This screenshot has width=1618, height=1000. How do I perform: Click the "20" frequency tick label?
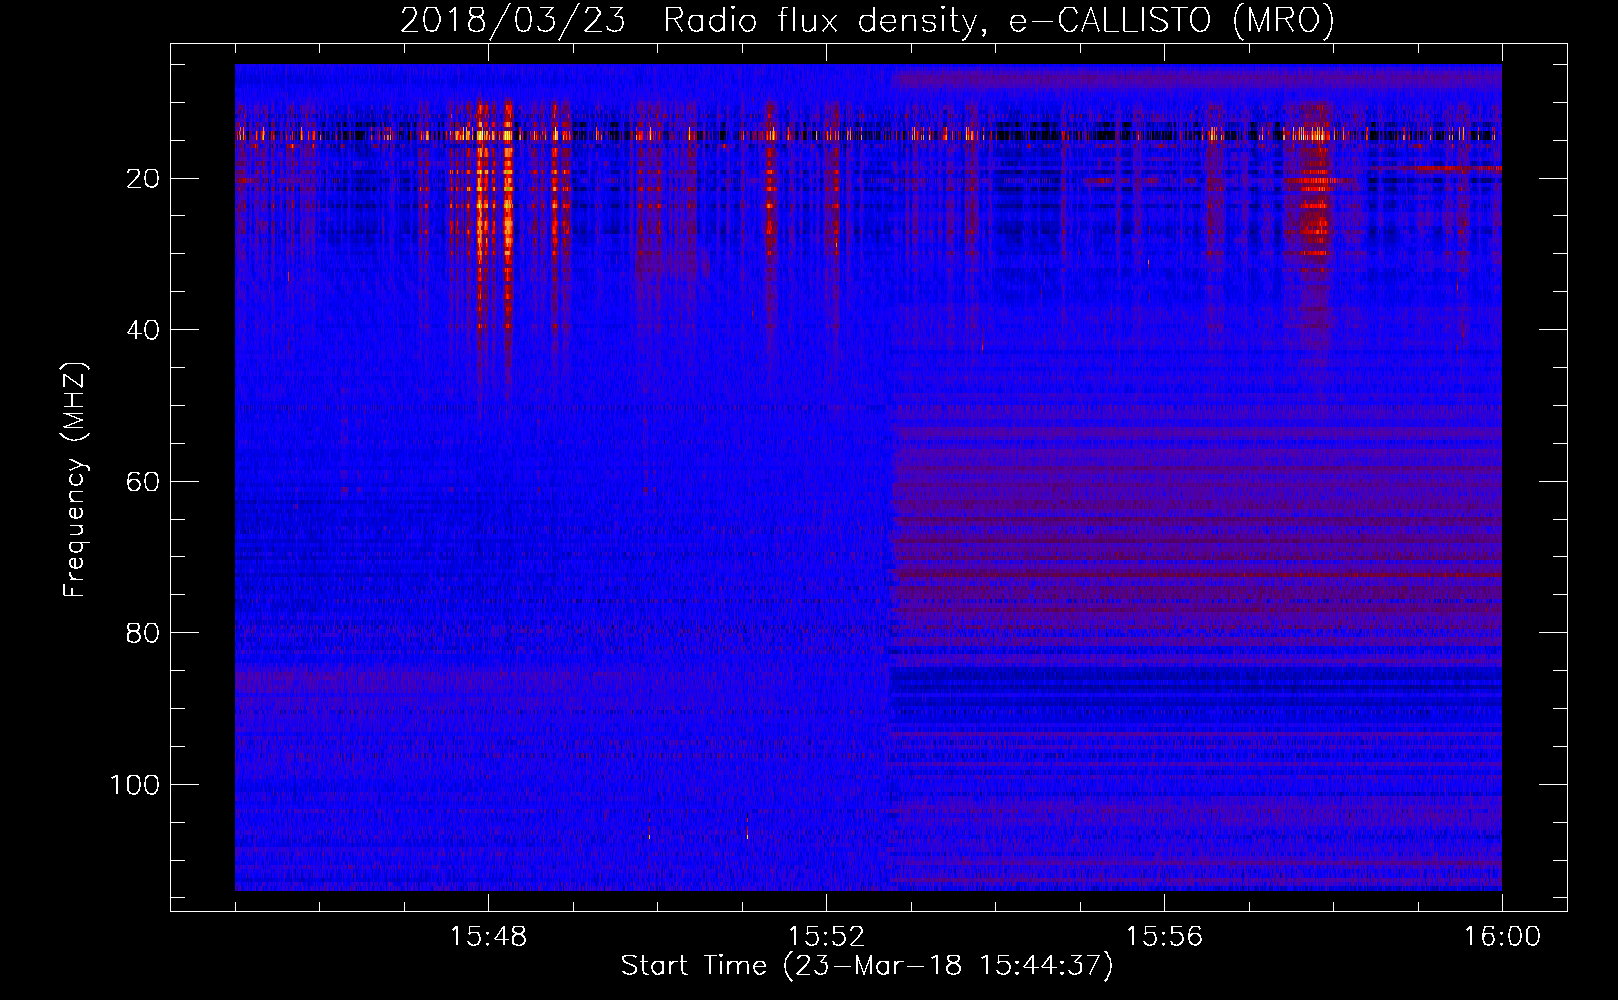click(143, 179)
